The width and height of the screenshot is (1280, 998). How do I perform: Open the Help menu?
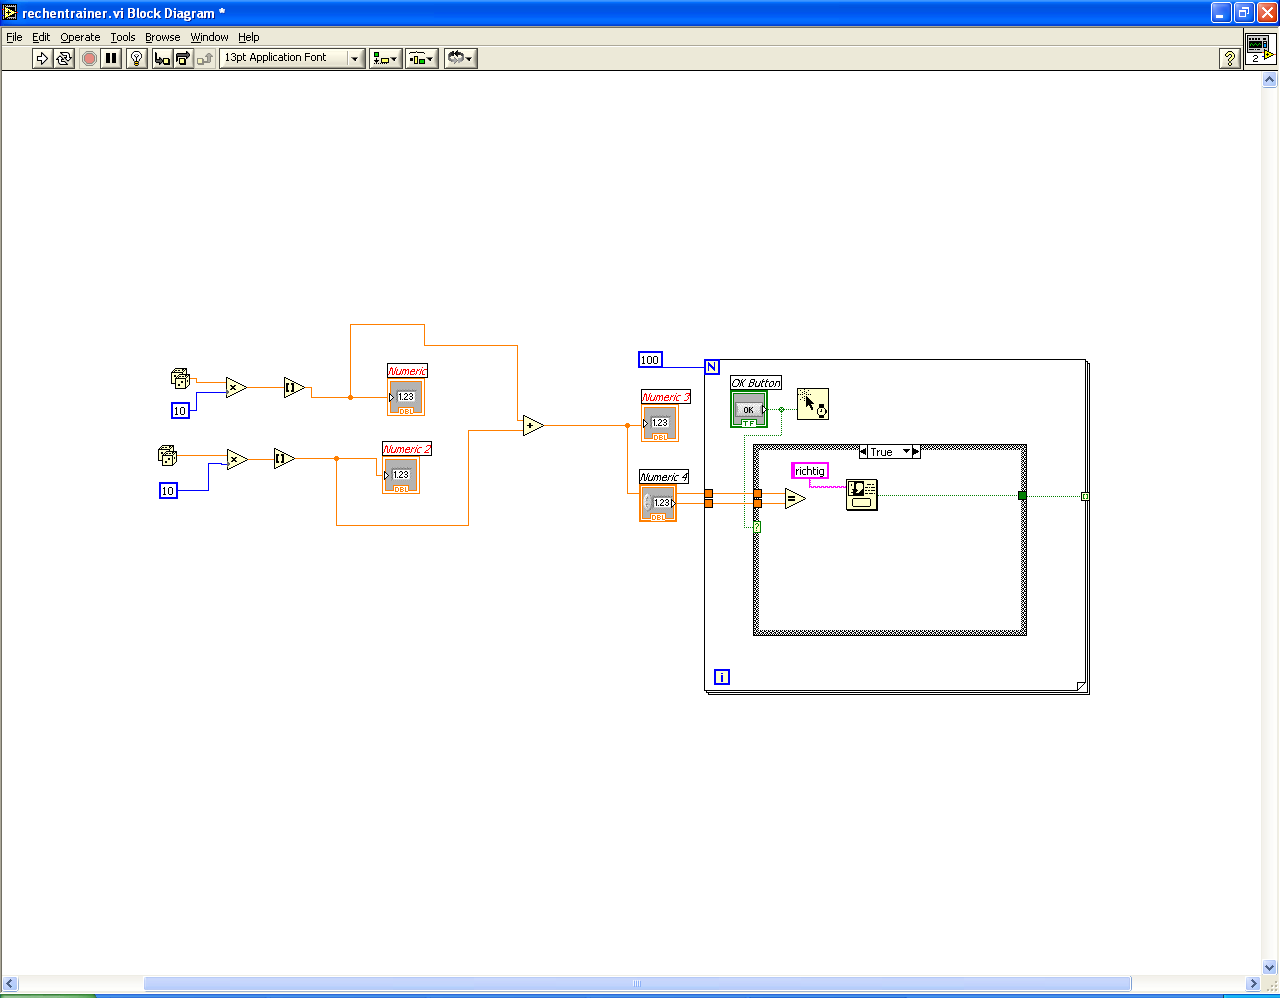(x=249, y=37)
